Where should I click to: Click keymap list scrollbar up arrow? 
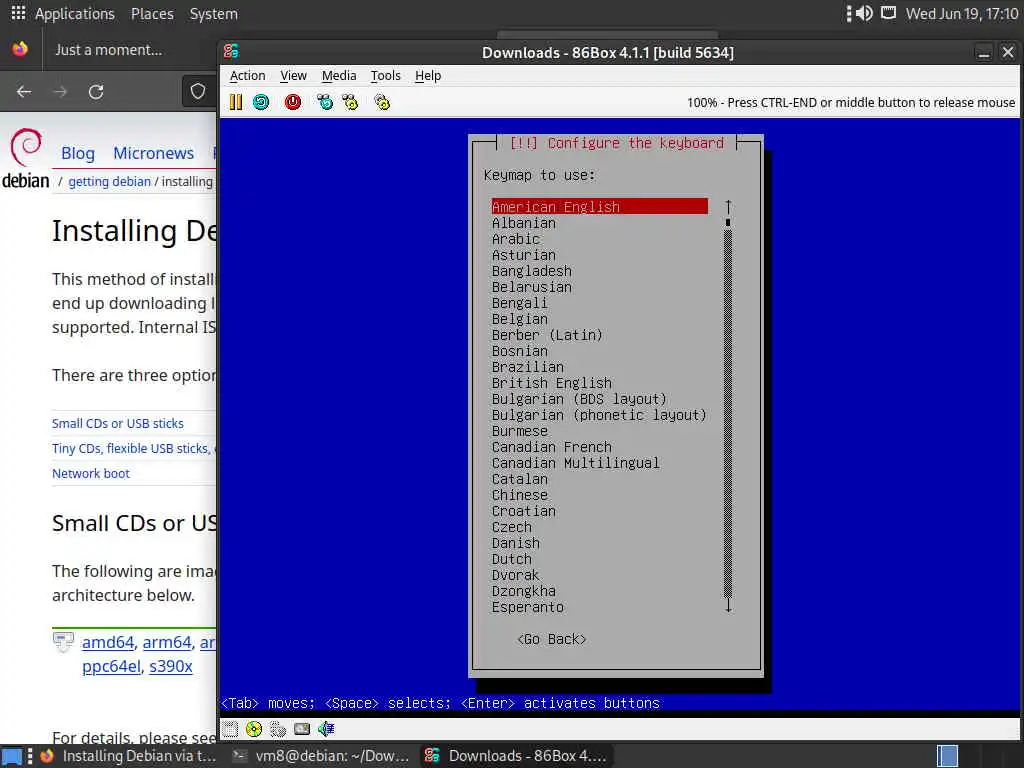click(728, 206)
